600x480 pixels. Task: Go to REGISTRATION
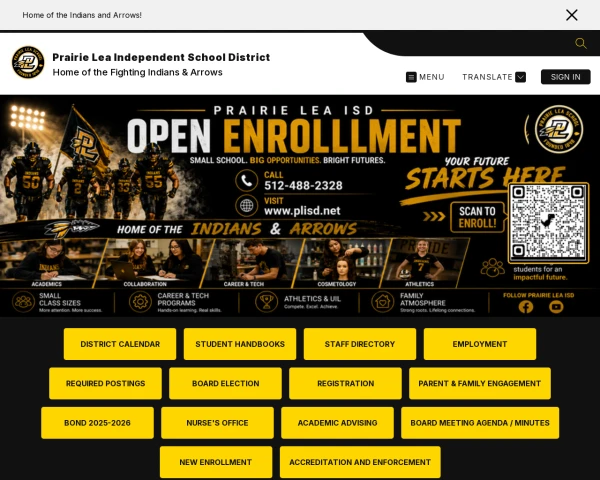(x=346, y=384)
